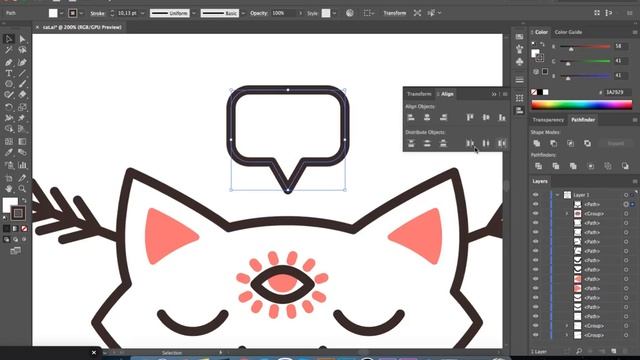Select the Pen tool

tap(9, 62)
